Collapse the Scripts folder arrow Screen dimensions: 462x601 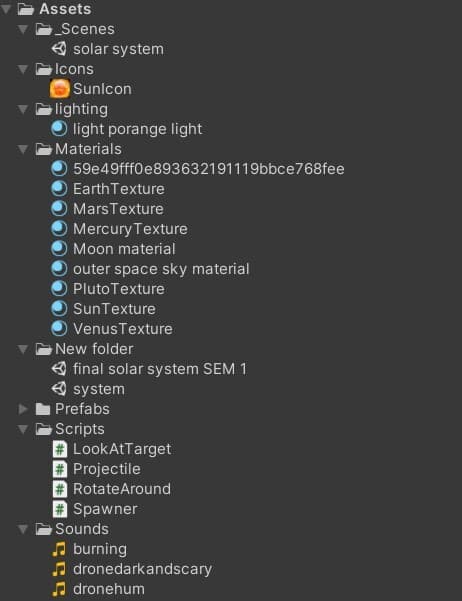coord(23,429)
